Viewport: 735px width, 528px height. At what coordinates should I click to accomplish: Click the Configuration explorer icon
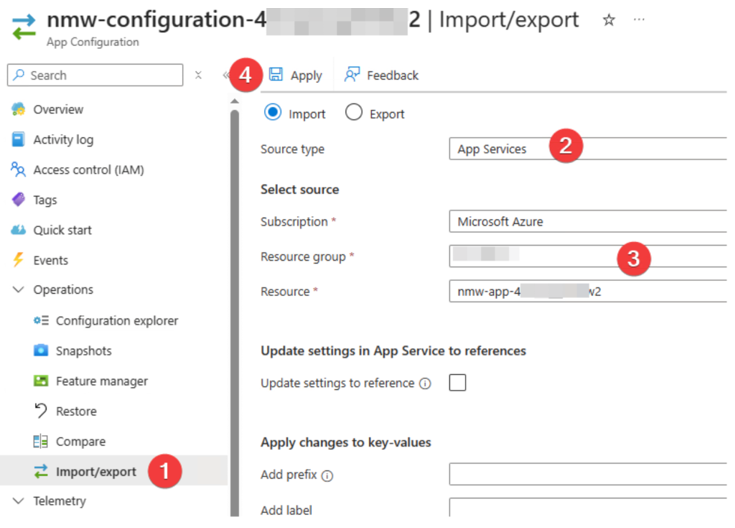[41, 321]
